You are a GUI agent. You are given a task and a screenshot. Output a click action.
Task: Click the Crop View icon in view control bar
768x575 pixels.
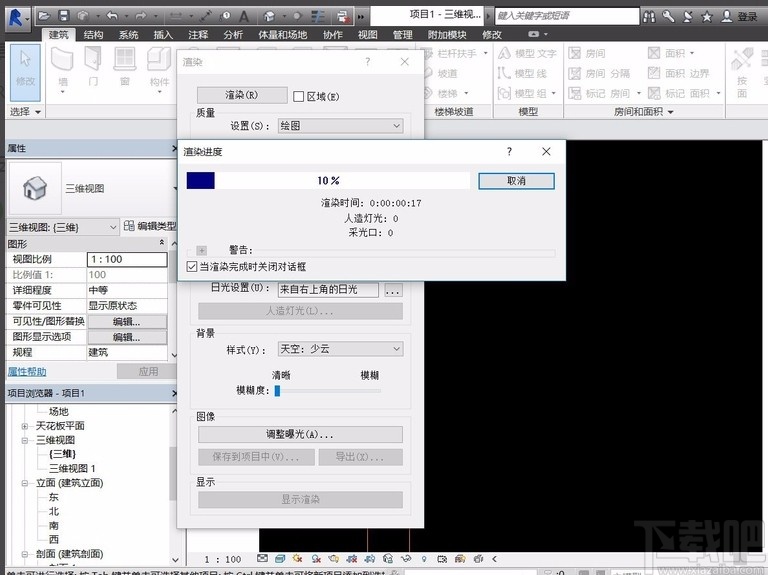pos(352,558)
